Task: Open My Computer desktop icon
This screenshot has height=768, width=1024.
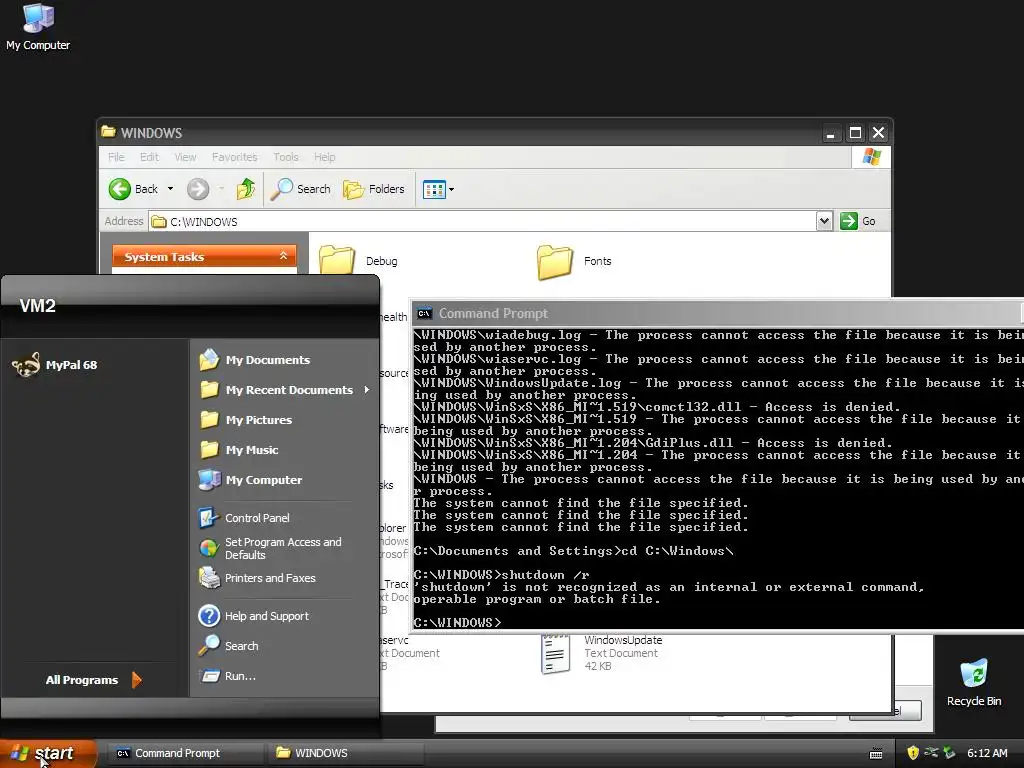Action: pos(38,26)
